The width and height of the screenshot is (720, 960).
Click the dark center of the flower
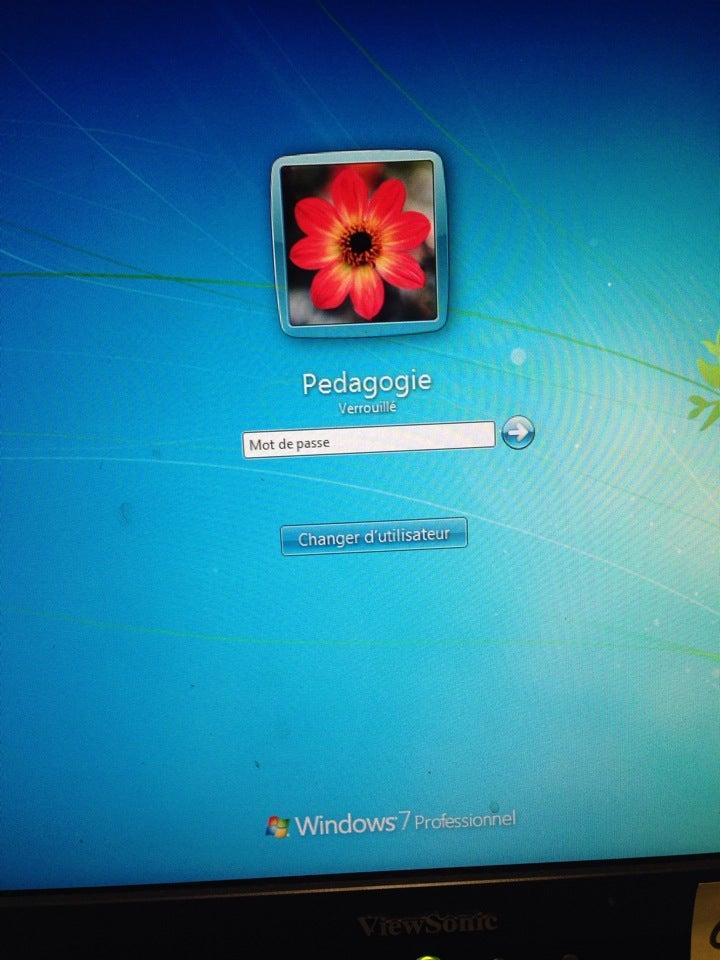[359, 240]
